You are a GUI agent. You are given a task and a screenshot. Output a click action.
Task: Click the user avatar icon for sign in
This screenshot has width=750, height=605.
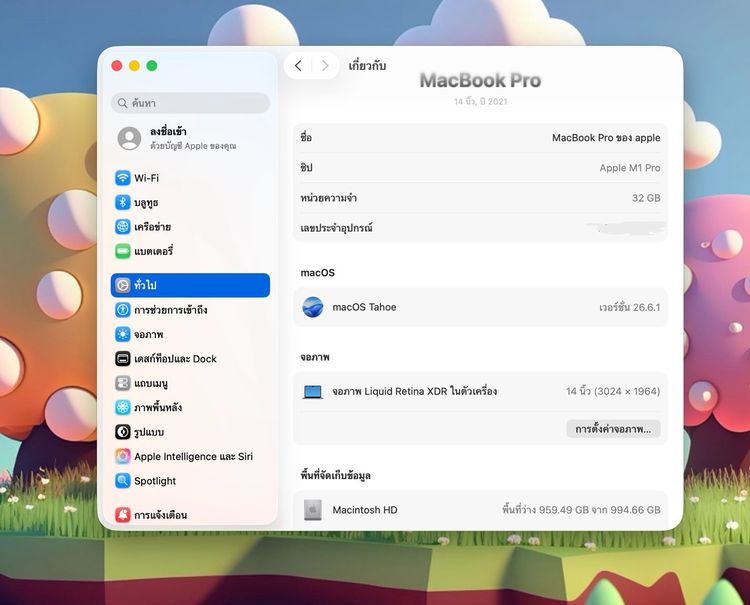click(x=129, y=138)
